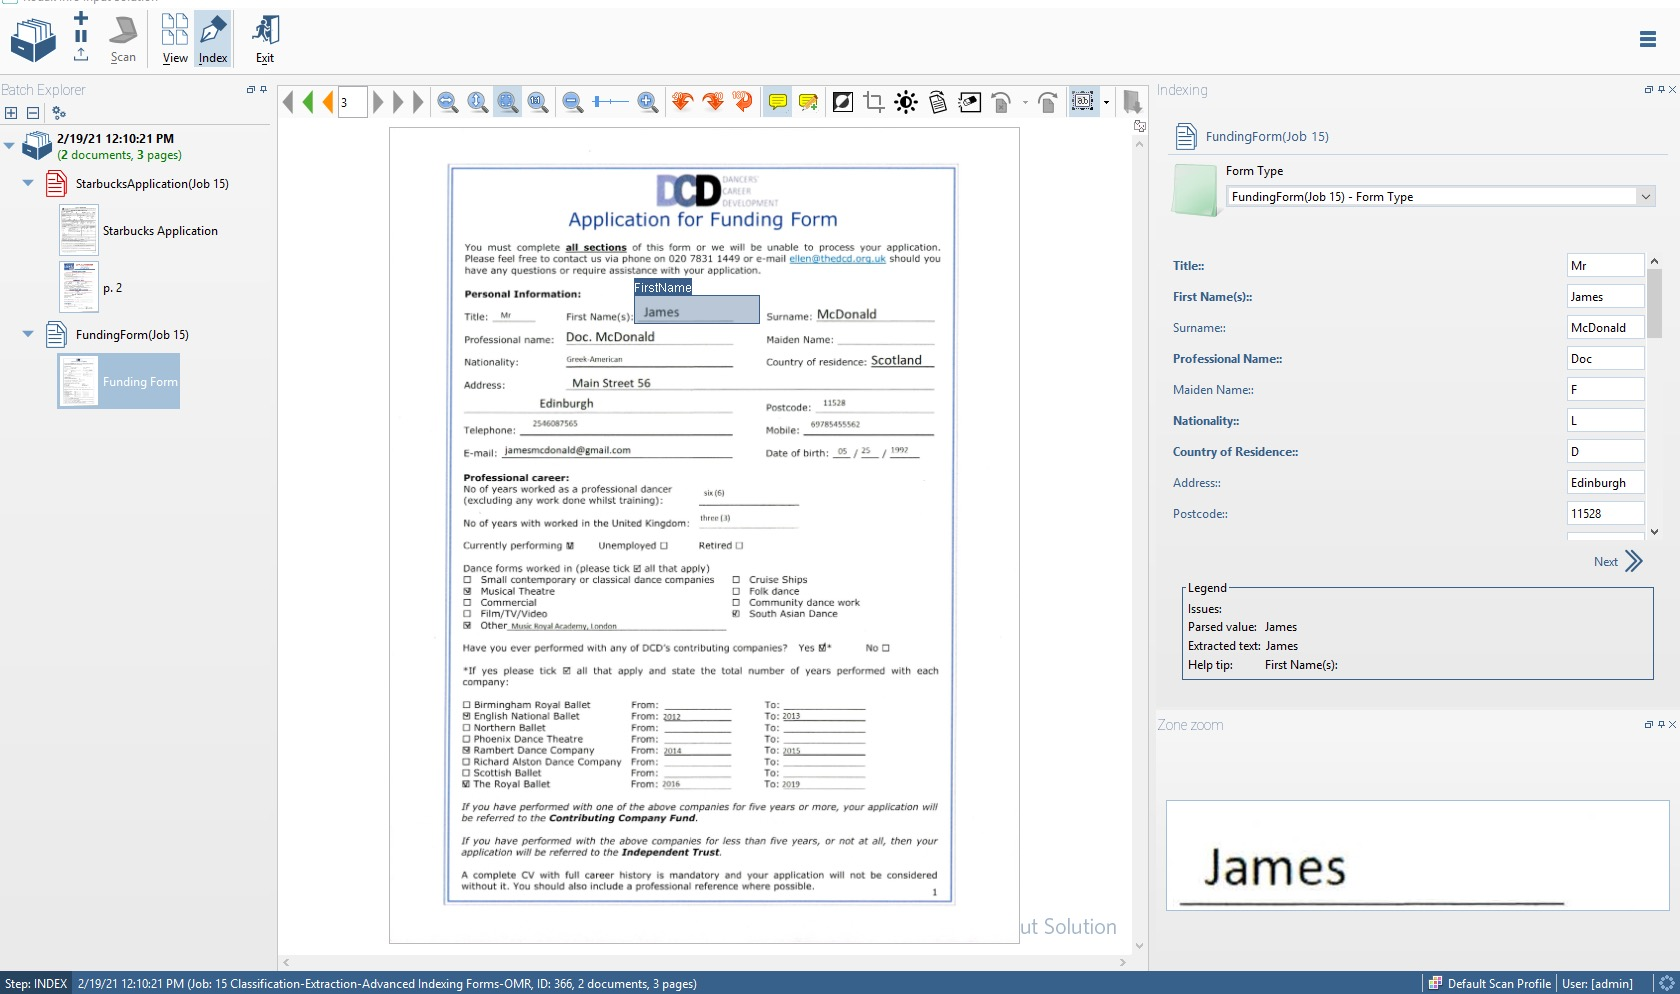Toggle show annotations speech bubble
The image size is (1680, 994).
click(777, 101)
